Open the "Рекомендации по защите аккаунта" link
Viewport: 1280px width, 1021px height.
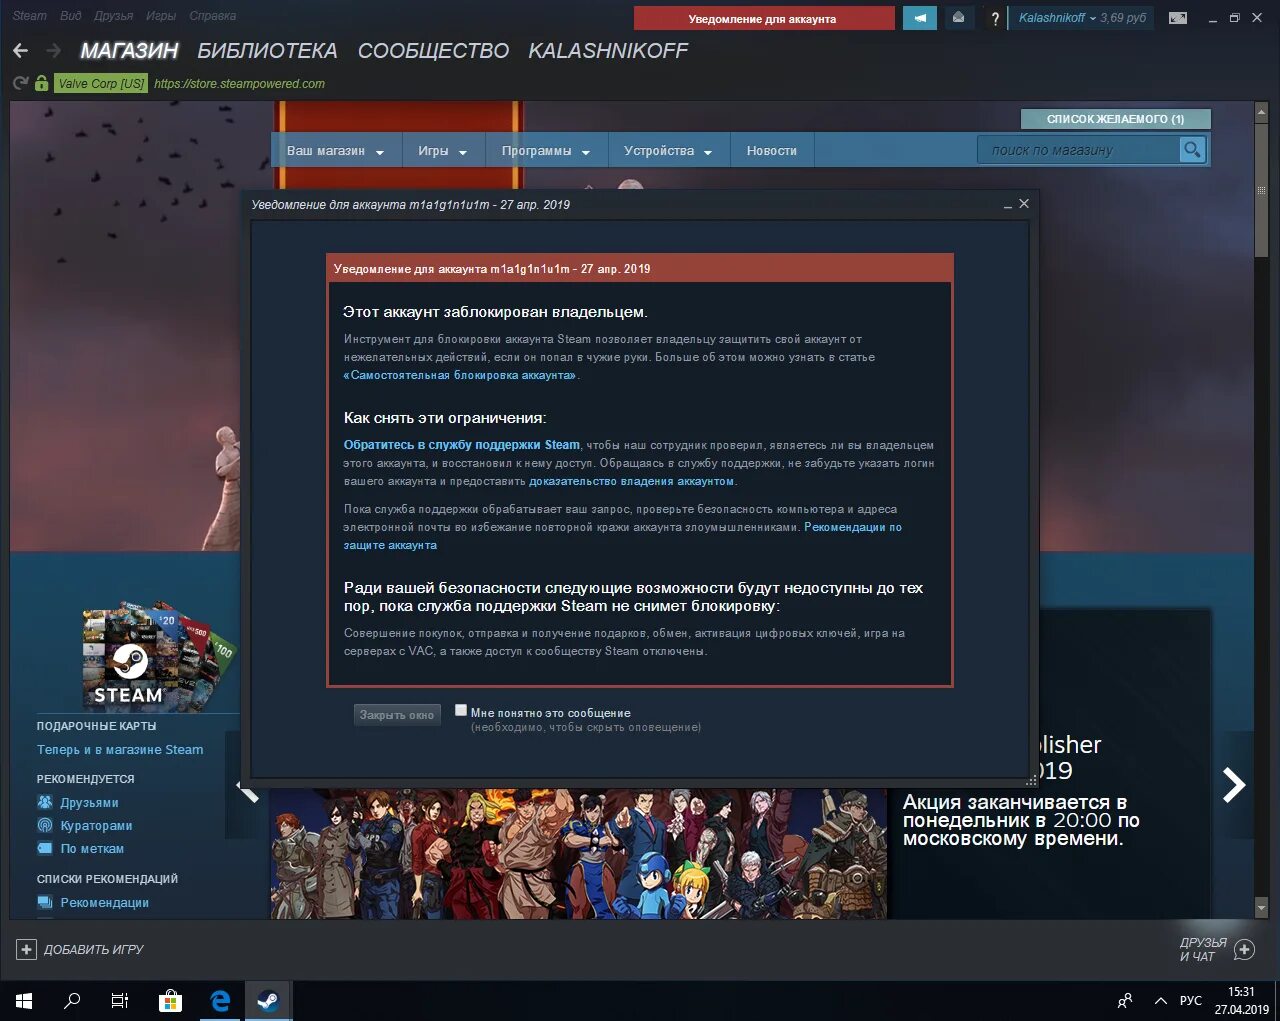(x=852, y=527)
